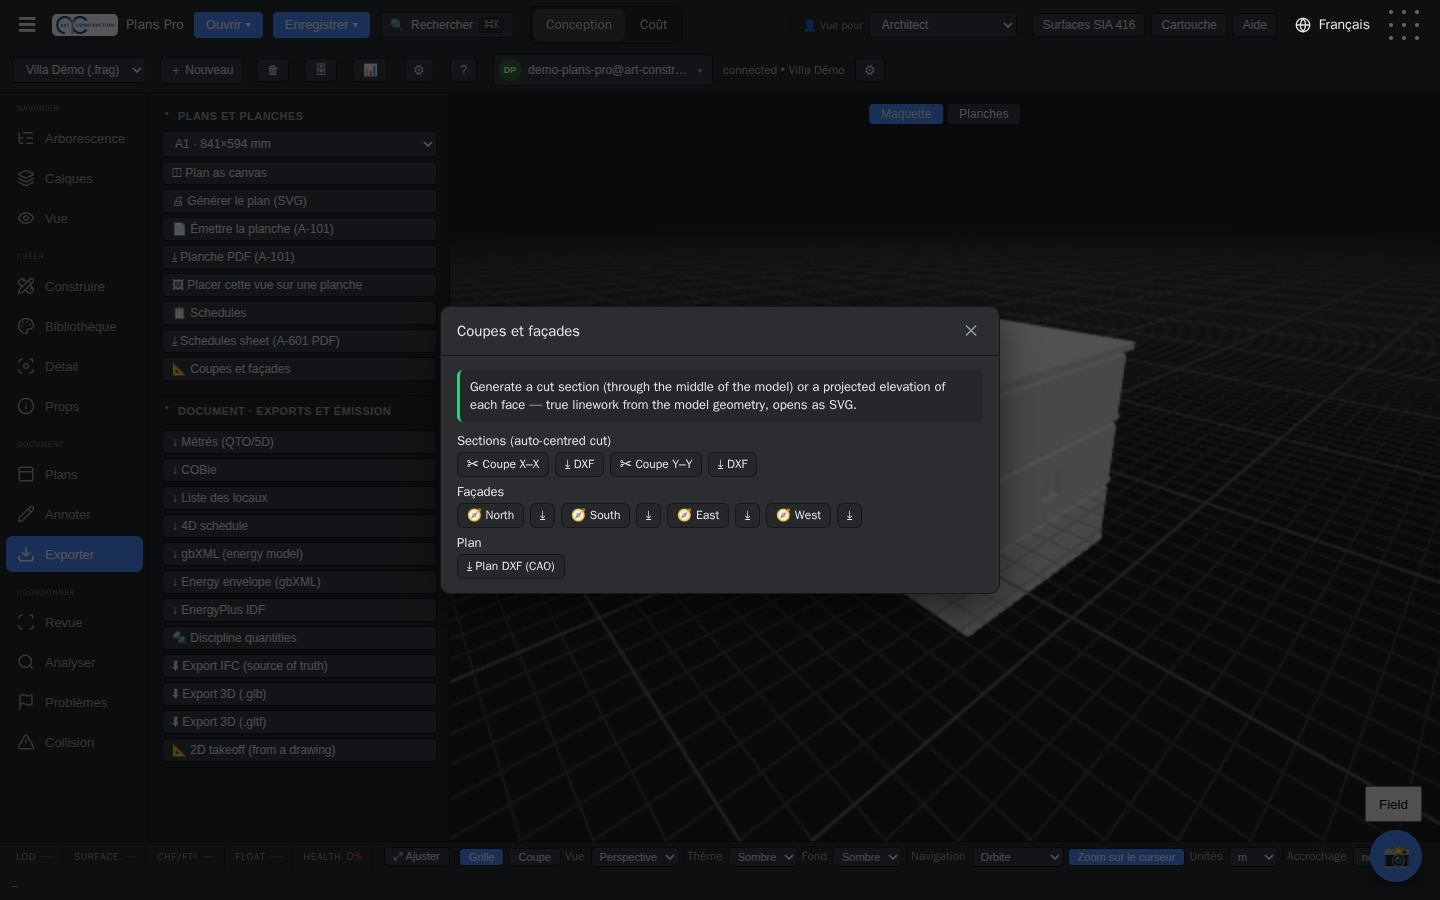1440x900 pixels.
Task: Click Plan DXF (CAO) button
Action: 511,567
